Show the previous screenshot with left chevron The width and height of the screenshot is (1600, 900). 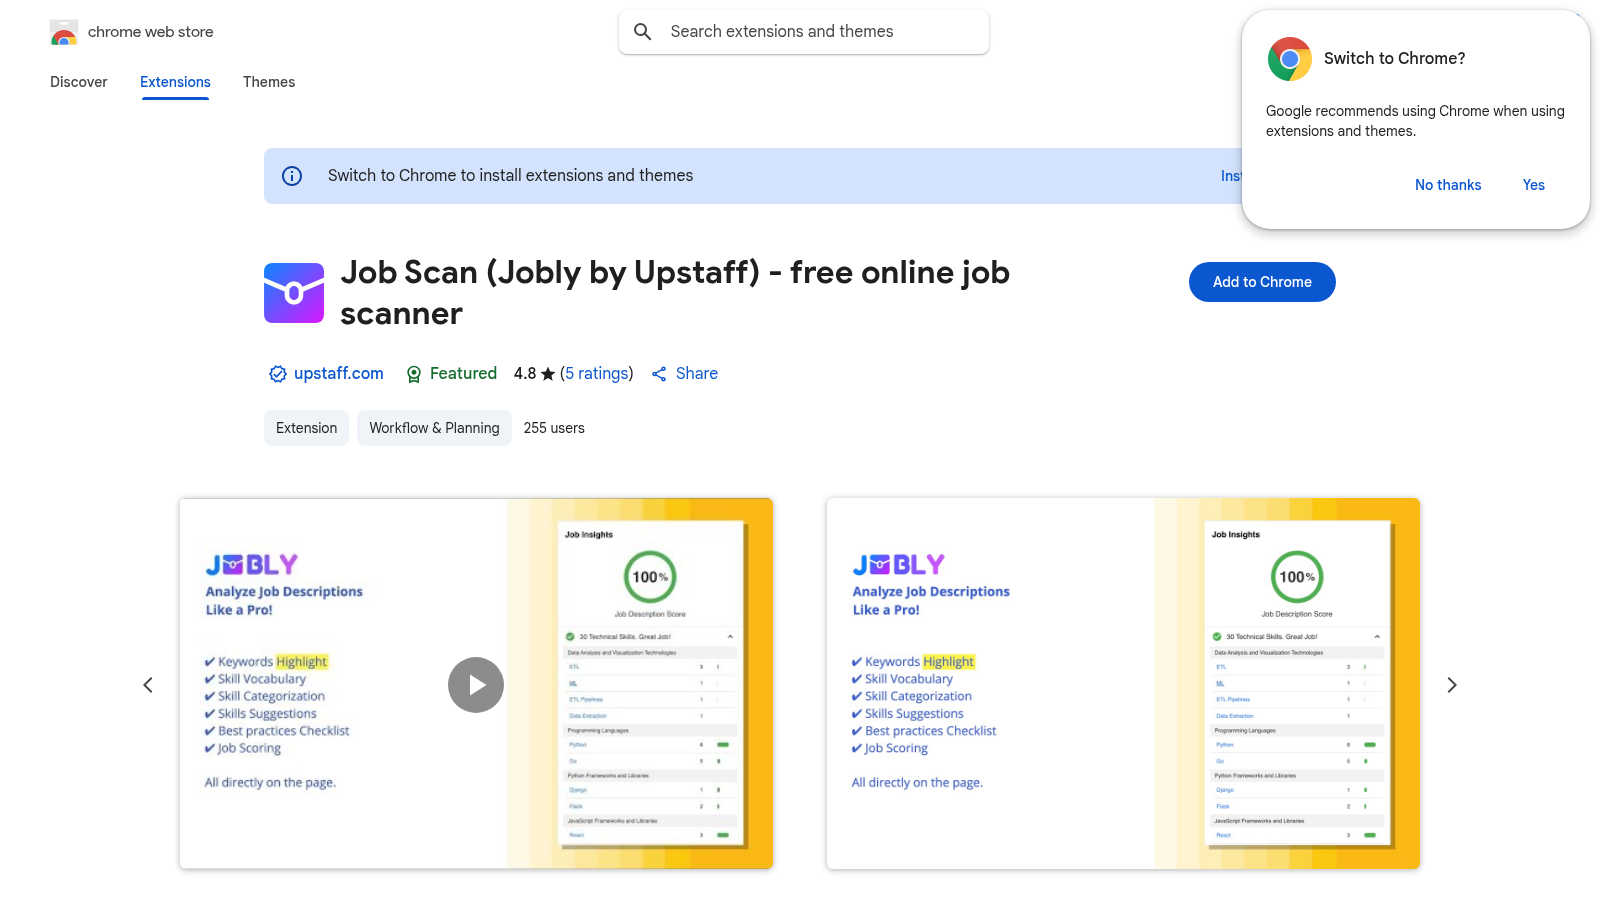148,685
